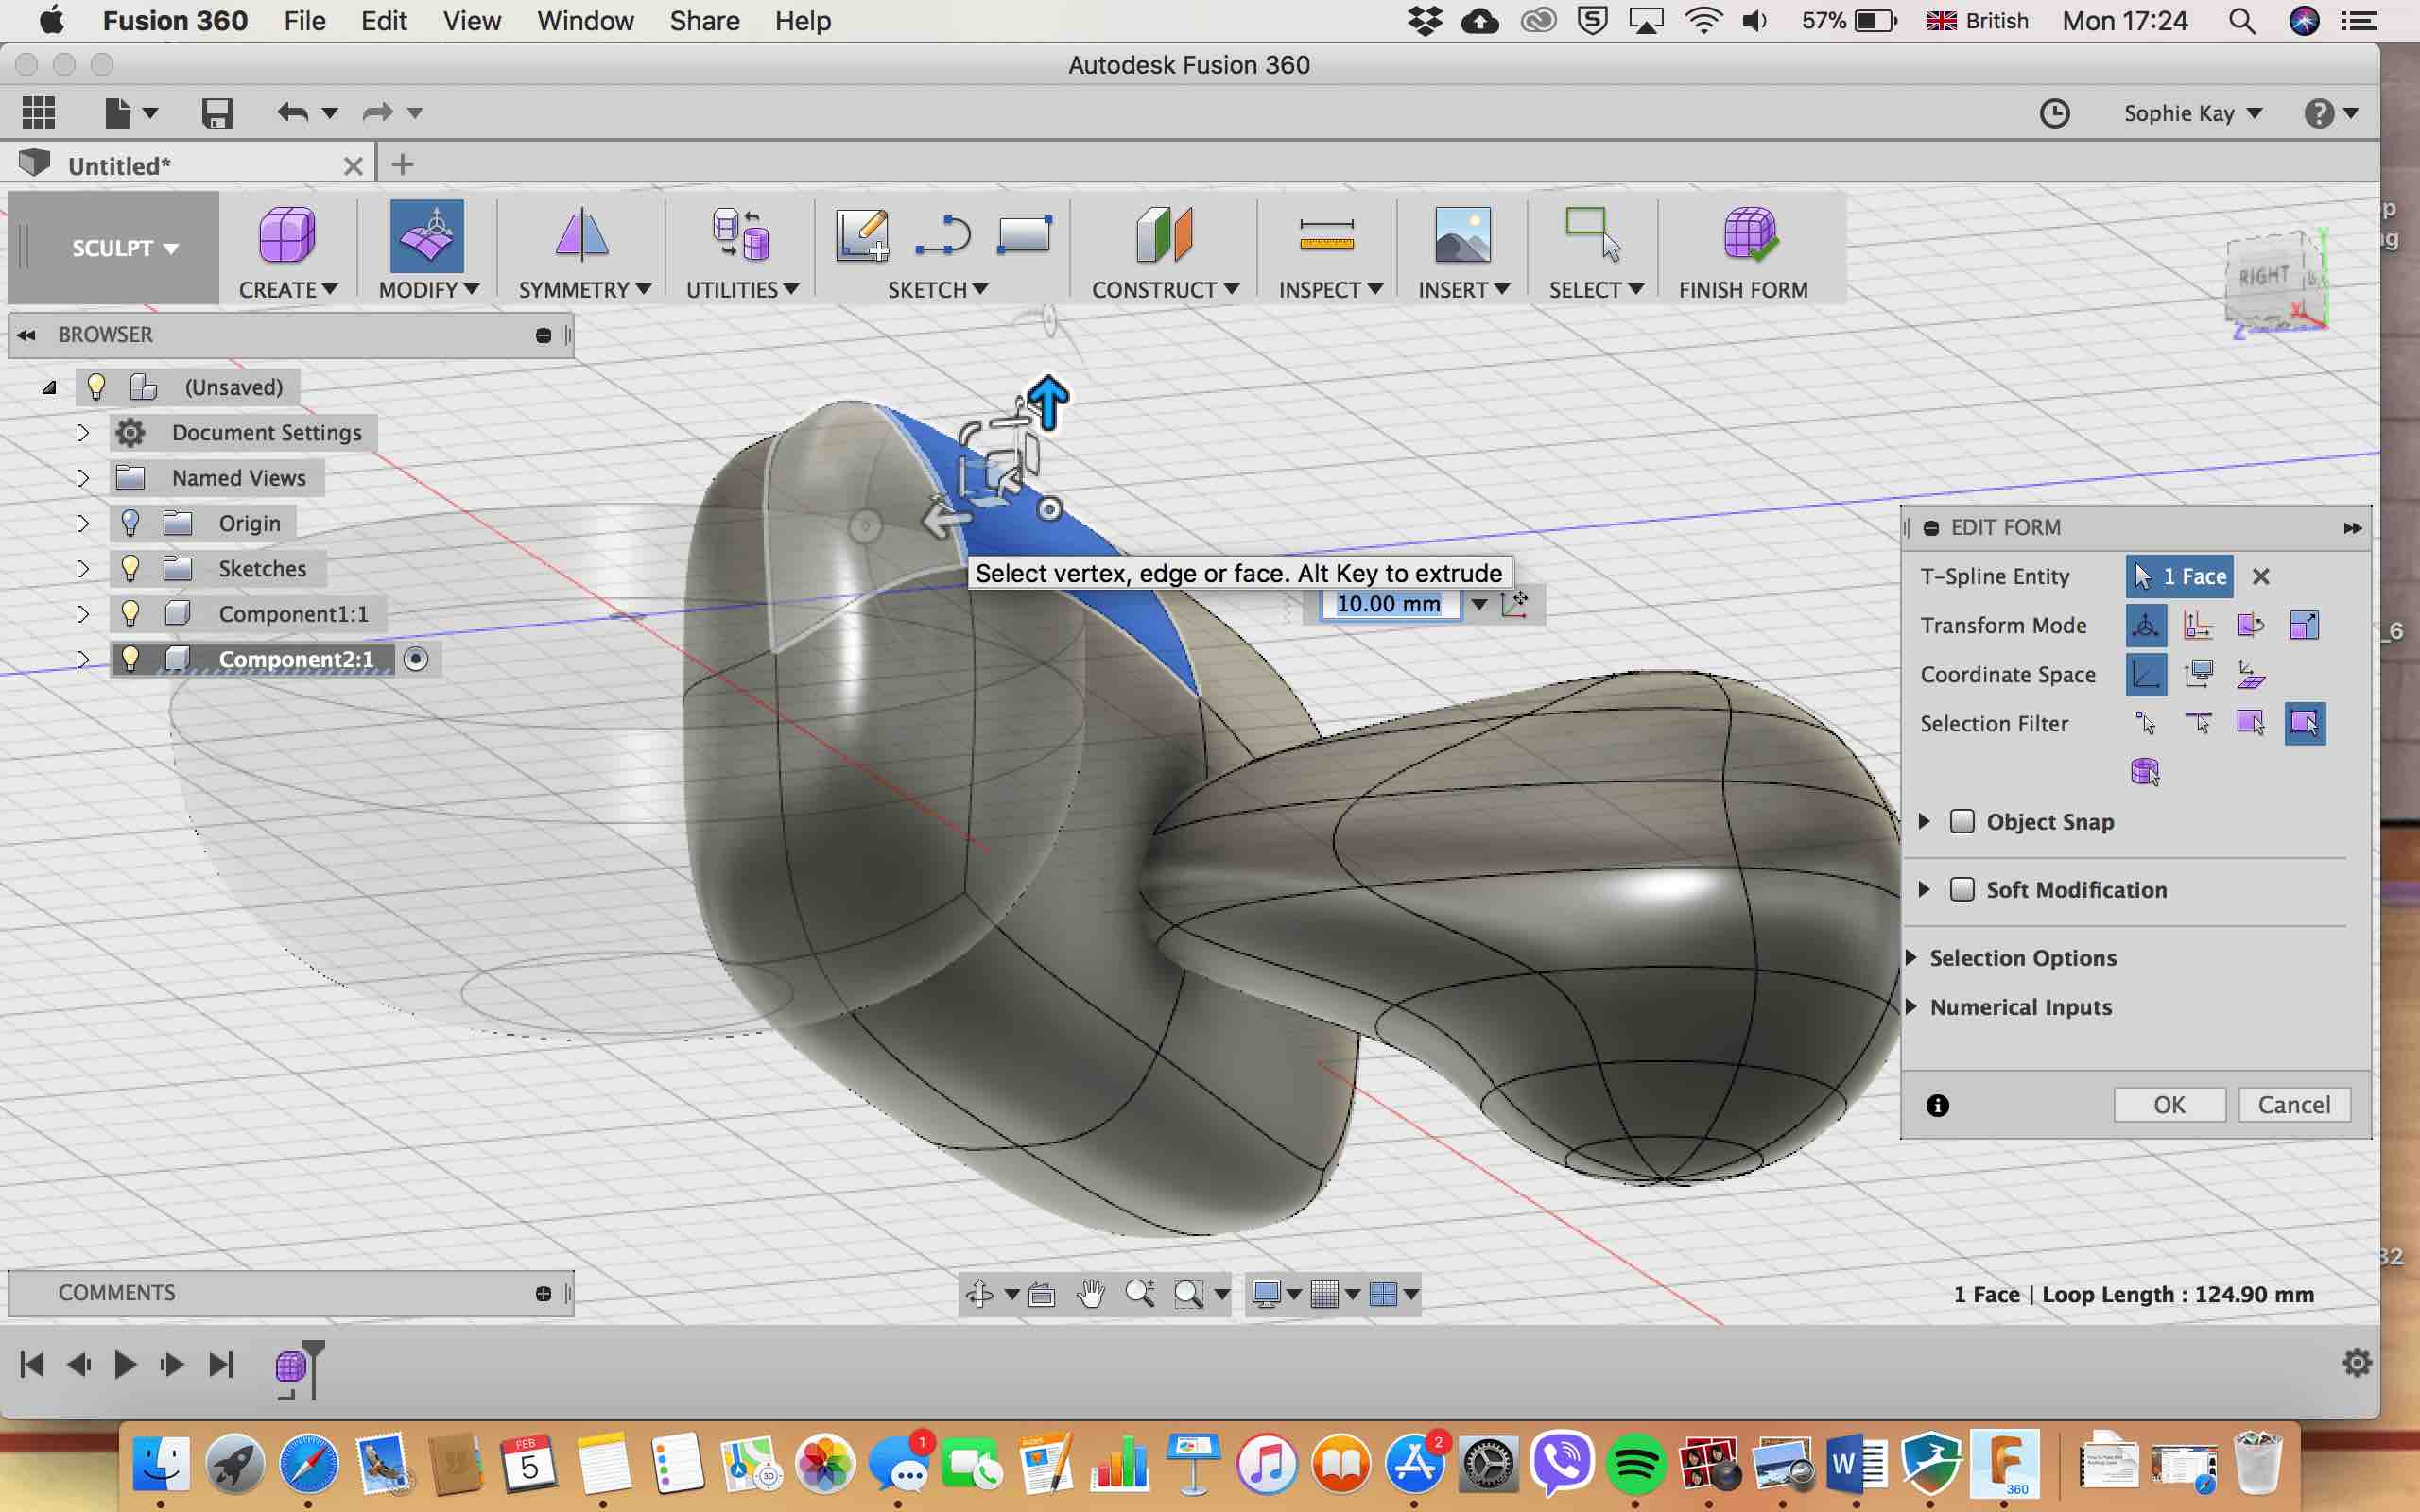Viewport: 2420px width, 1512px height.
Task: Click the Insert image icon
Action: 1462,236
